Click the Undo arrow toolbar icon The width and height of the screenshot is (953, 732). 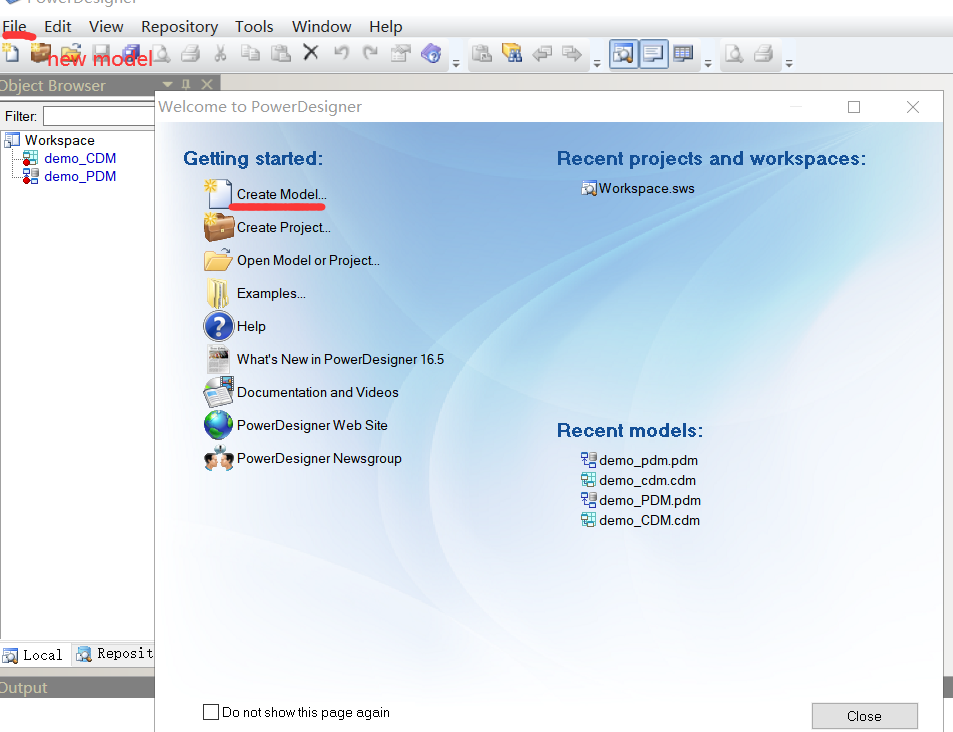(341, 54)
